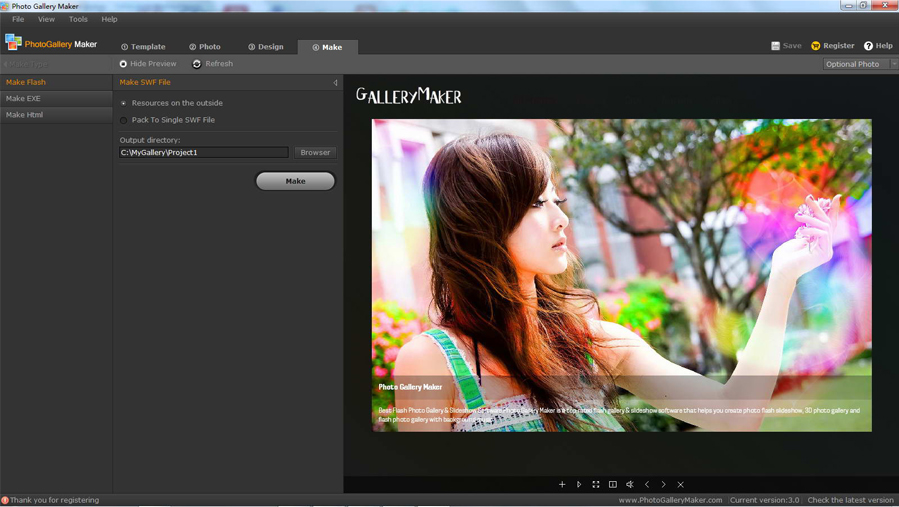
Task: Click Check the latest version link
Action: [x=851, y=500]
